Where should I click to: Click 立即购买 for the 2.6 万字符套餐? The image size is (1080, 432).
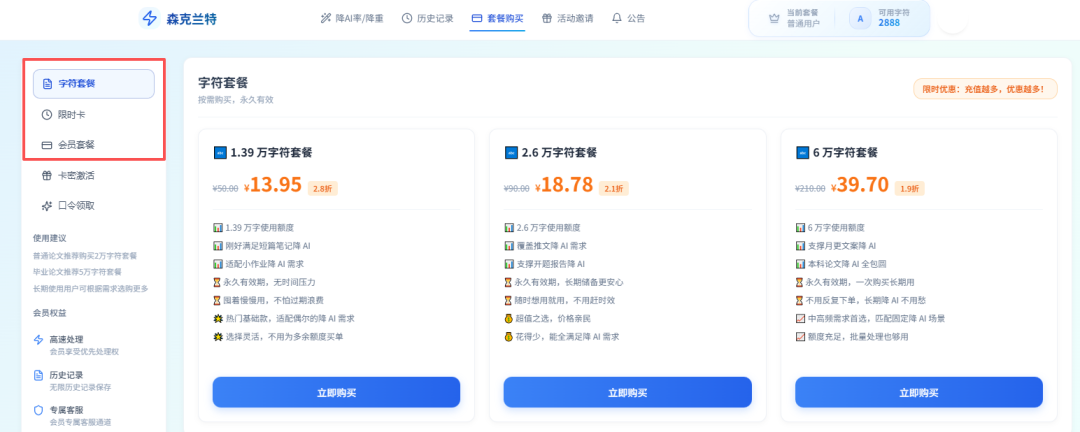[627, 392]
